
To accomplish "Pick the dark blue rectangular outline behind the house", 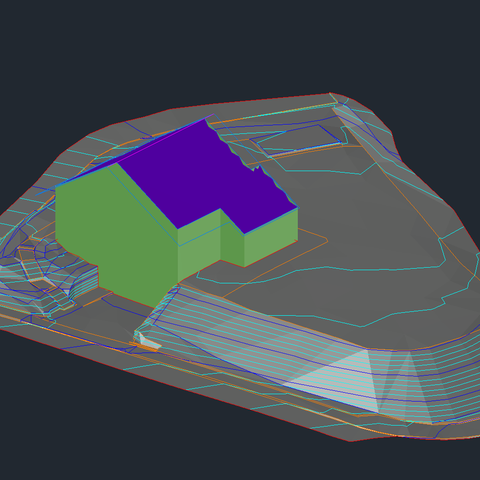I will point(296,139).
